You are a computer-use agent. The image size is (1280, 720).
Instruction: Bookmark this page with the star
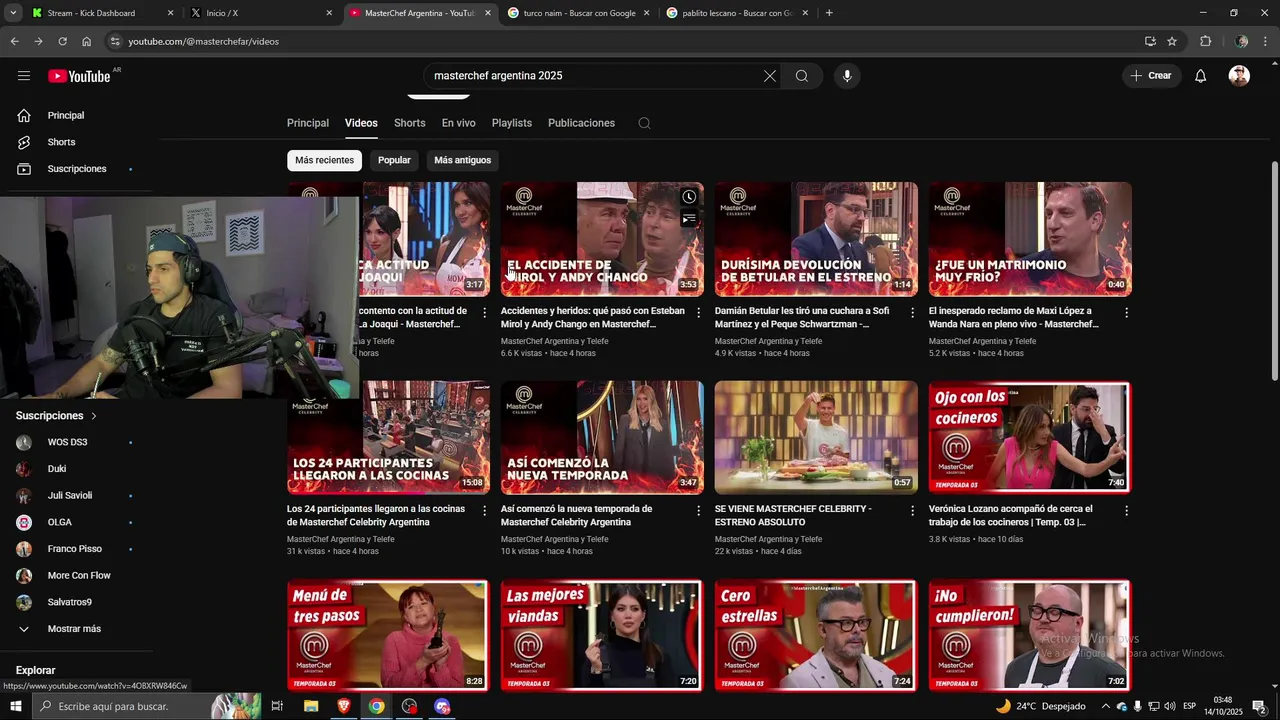(x=1172, y=41)
